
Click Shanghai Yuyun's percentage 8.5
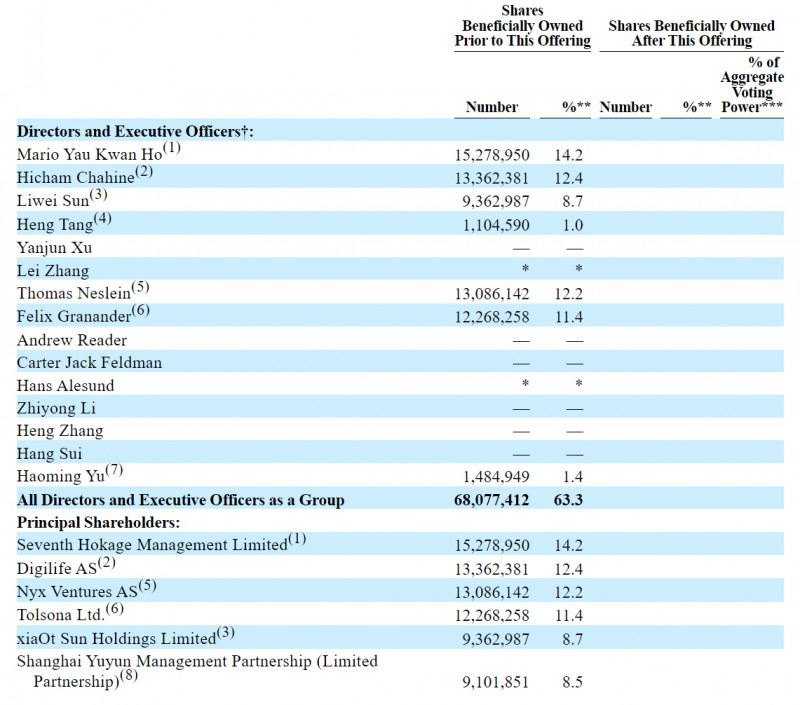point(572,682)
